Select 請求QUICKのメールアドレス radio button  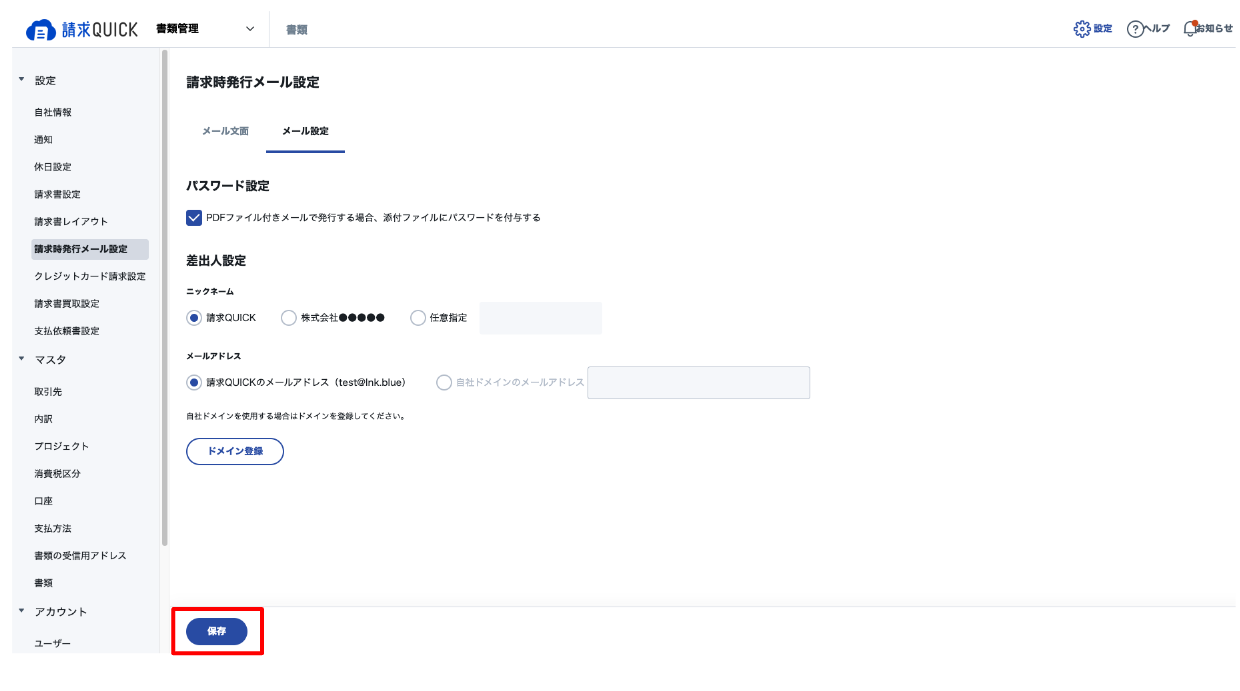click(194, 382)
